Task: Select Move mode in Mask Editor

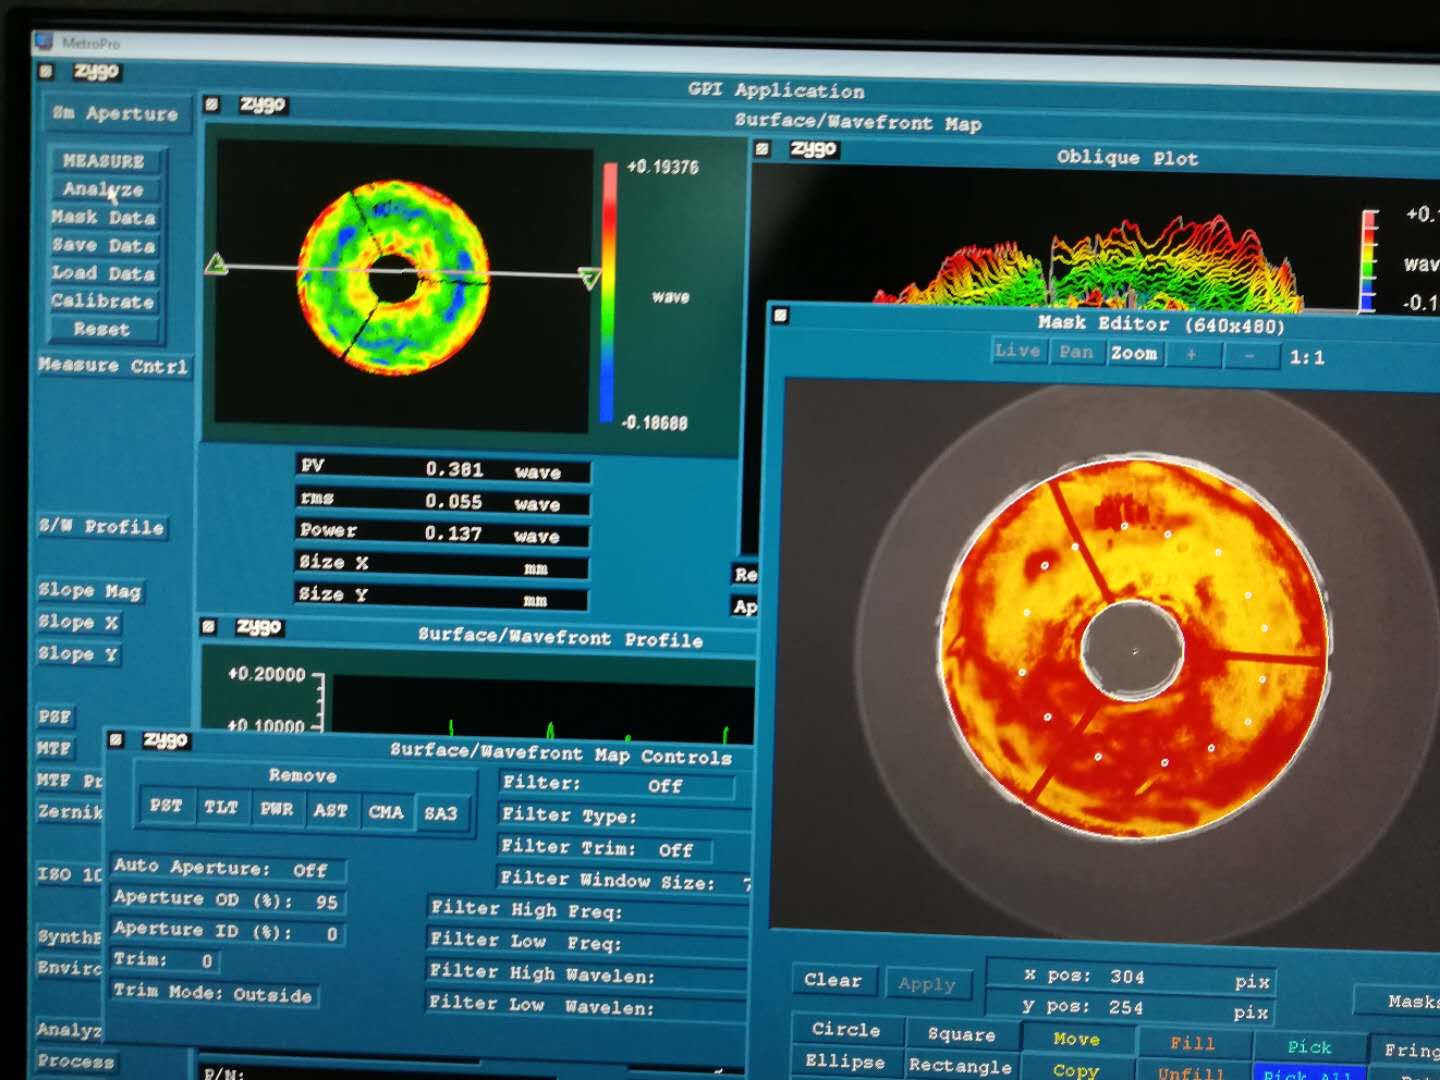Action: pyautogui.click(x=1077, y=1039)
